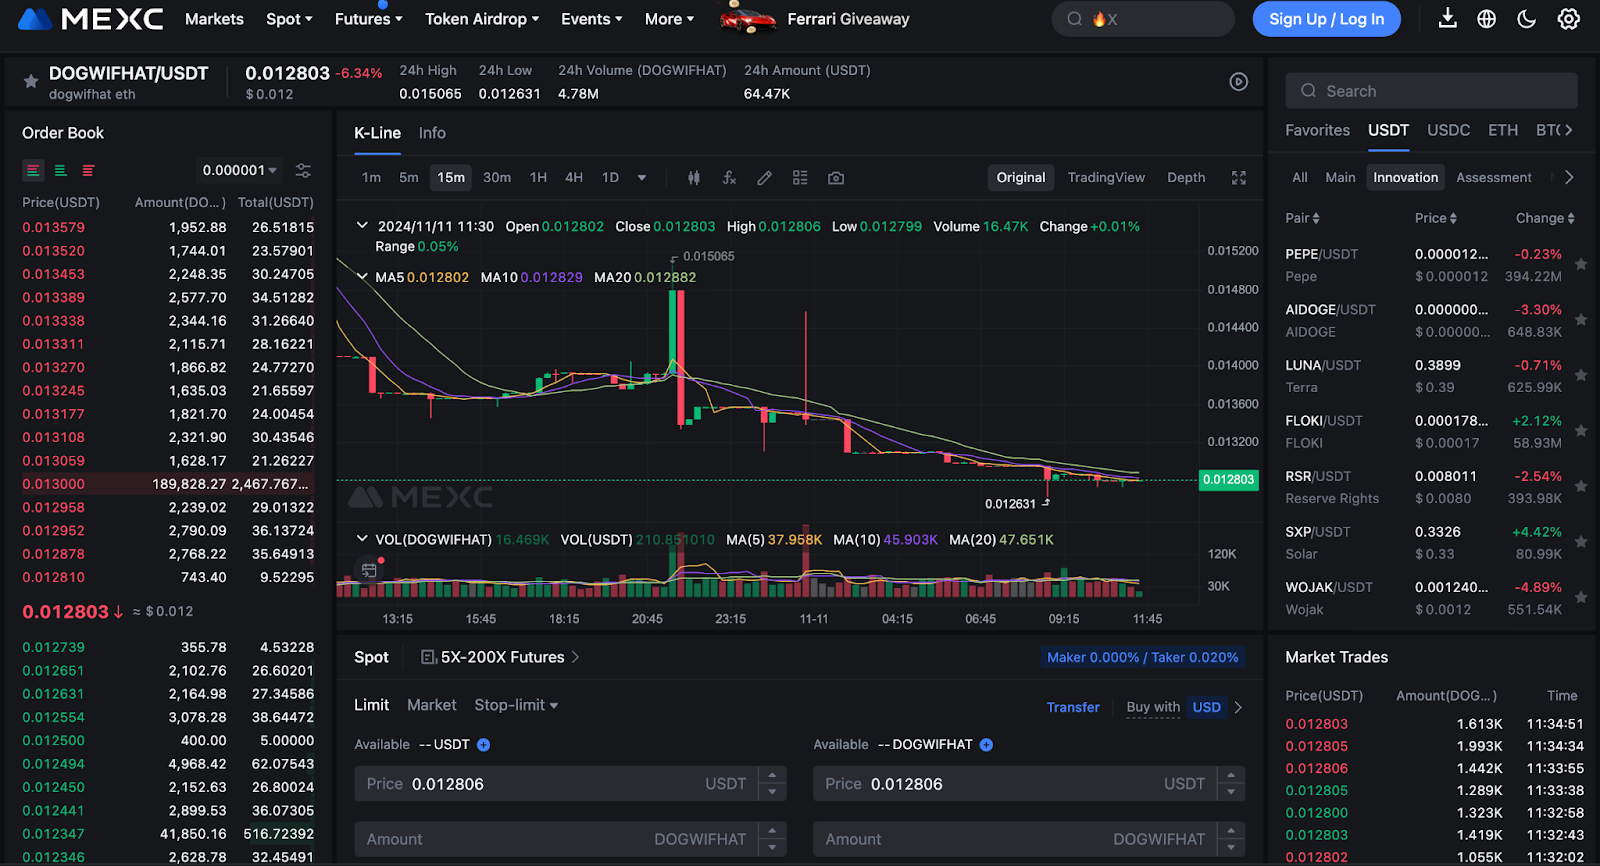Select USDC market tab
The height and width of the screenshot is (866, 1600).
[x=1448, y=130]
